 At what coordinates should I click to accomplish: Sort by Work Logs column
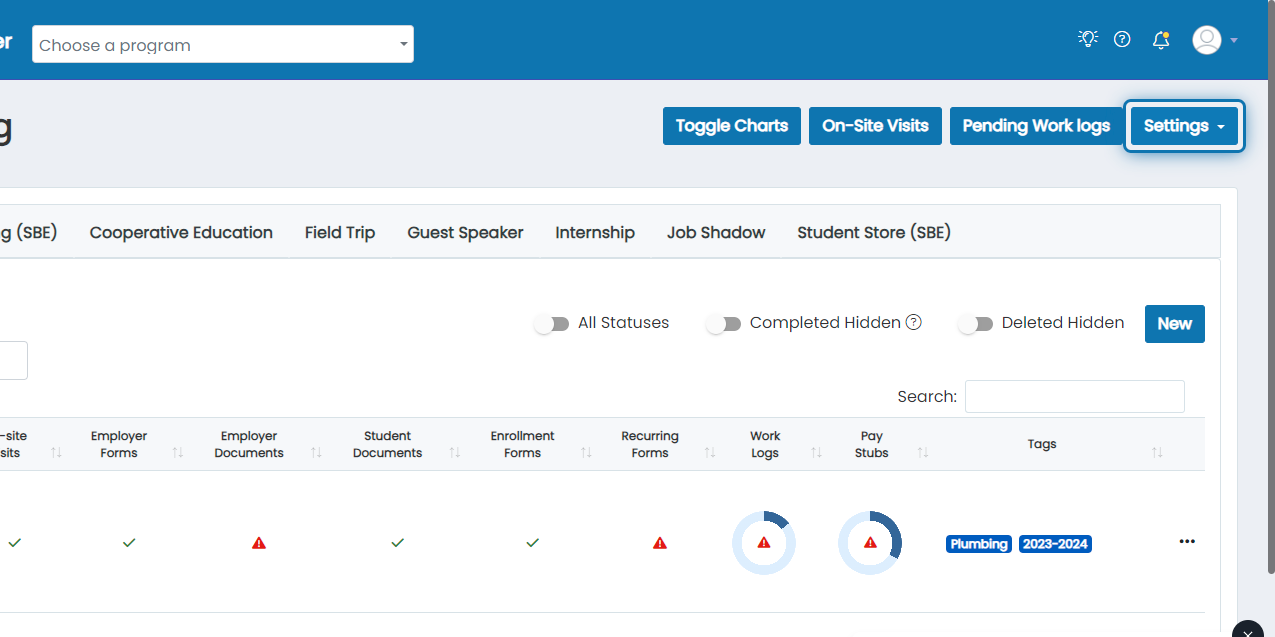pyautogui.click(x=816, y=453)
